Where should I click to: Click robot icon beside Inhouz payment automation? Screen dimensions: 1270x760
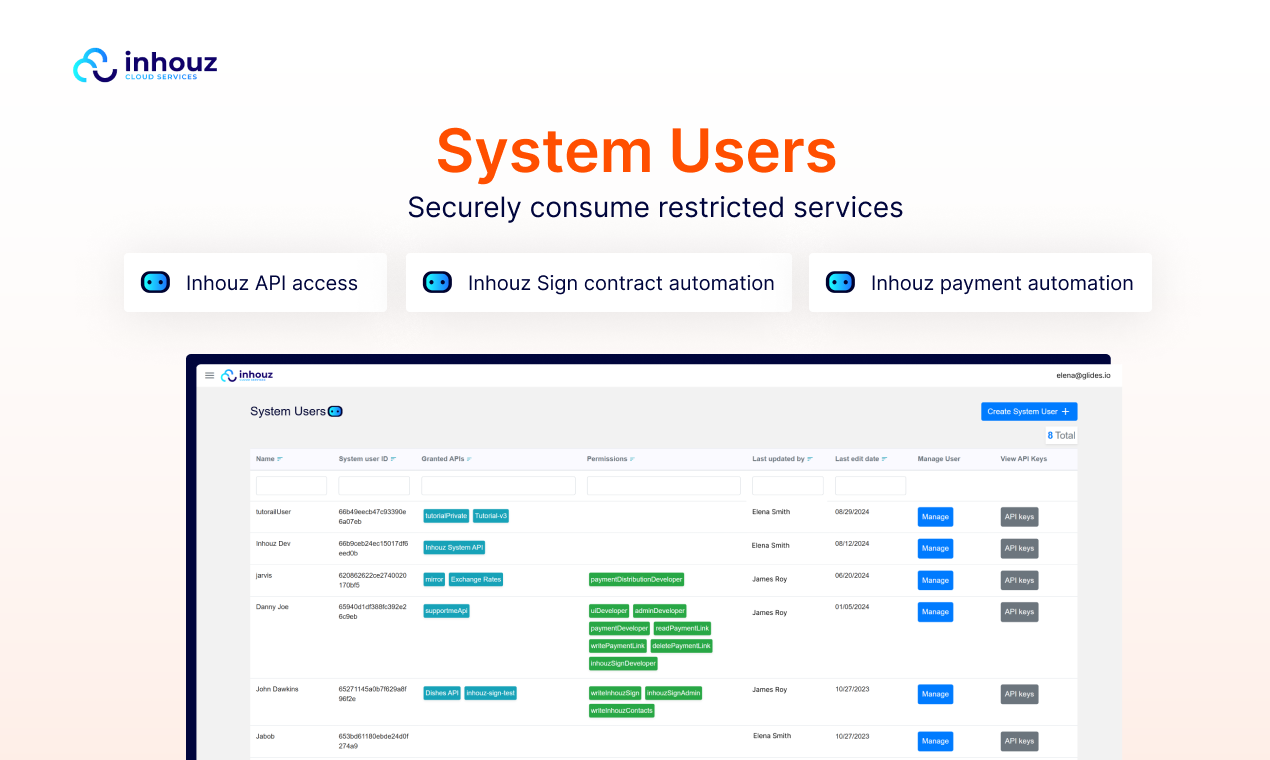[840, 282]
